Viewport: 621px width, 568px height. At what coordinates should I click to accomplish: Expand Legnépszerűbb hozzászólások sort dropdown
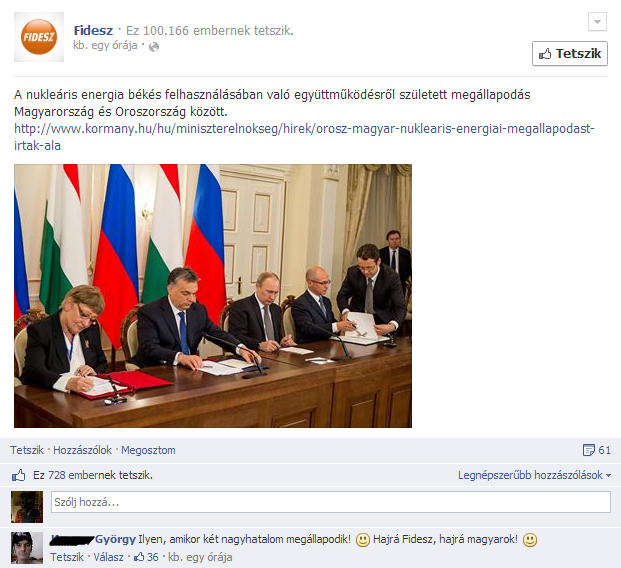pyautogui.click(x=534, y=475)
